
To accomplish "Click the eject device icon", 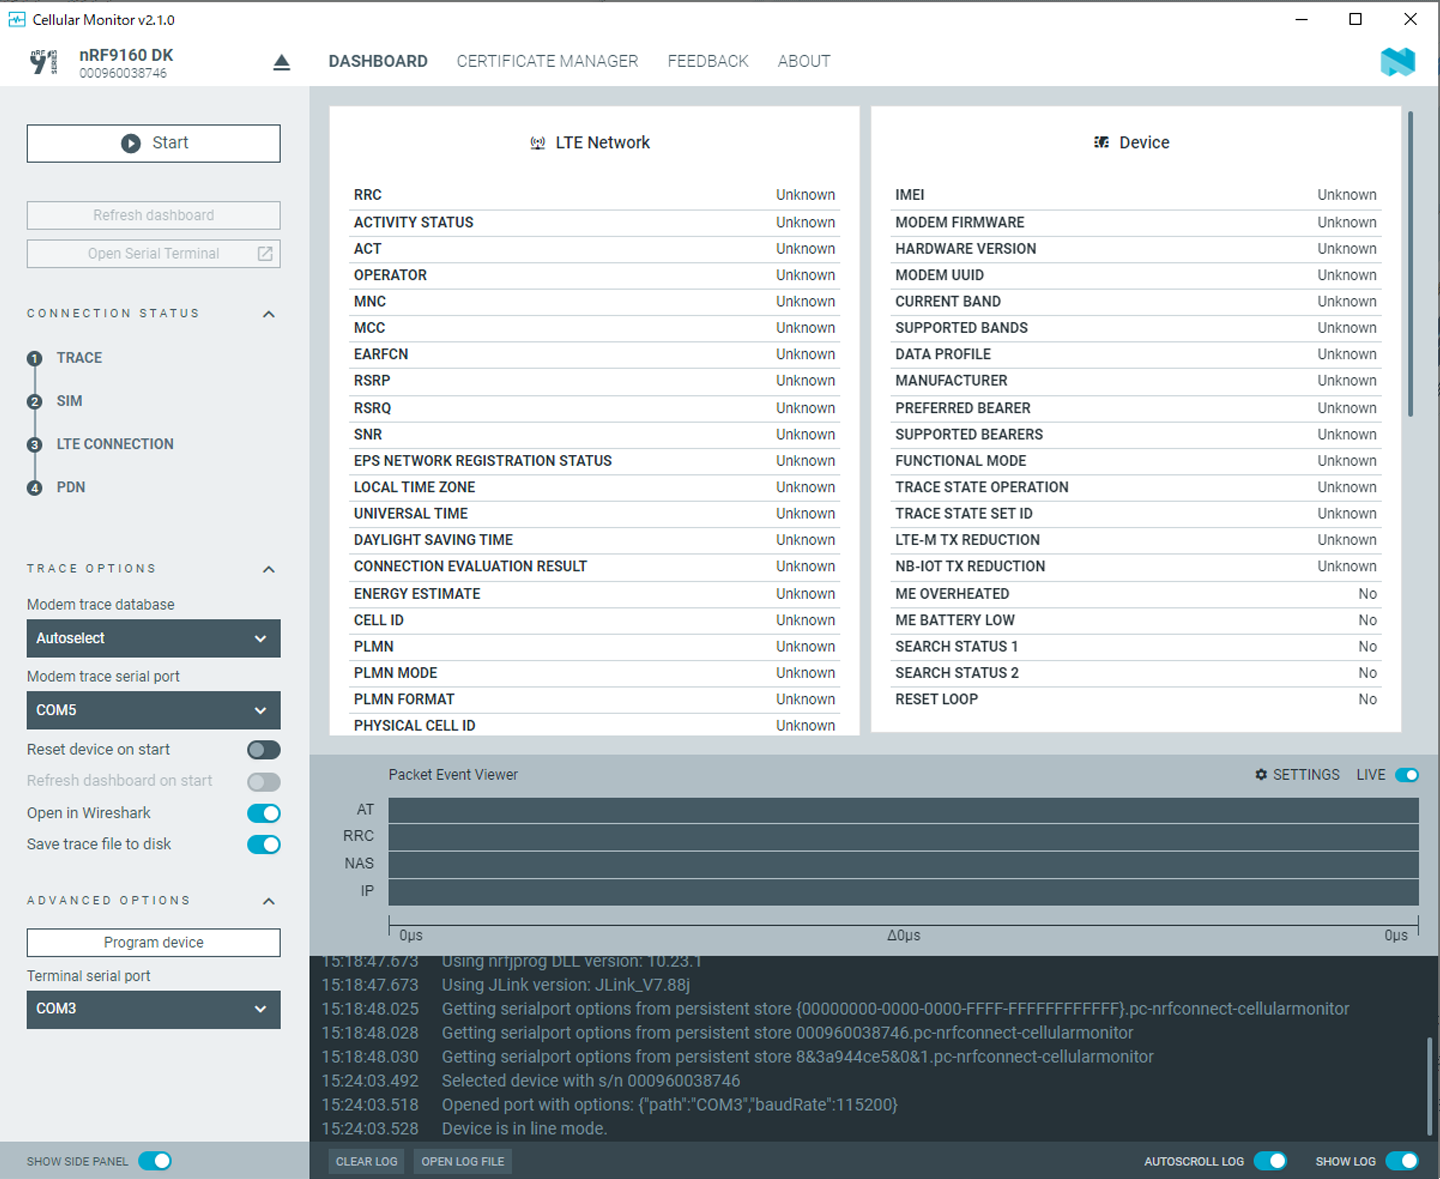I will pos(281,63).
